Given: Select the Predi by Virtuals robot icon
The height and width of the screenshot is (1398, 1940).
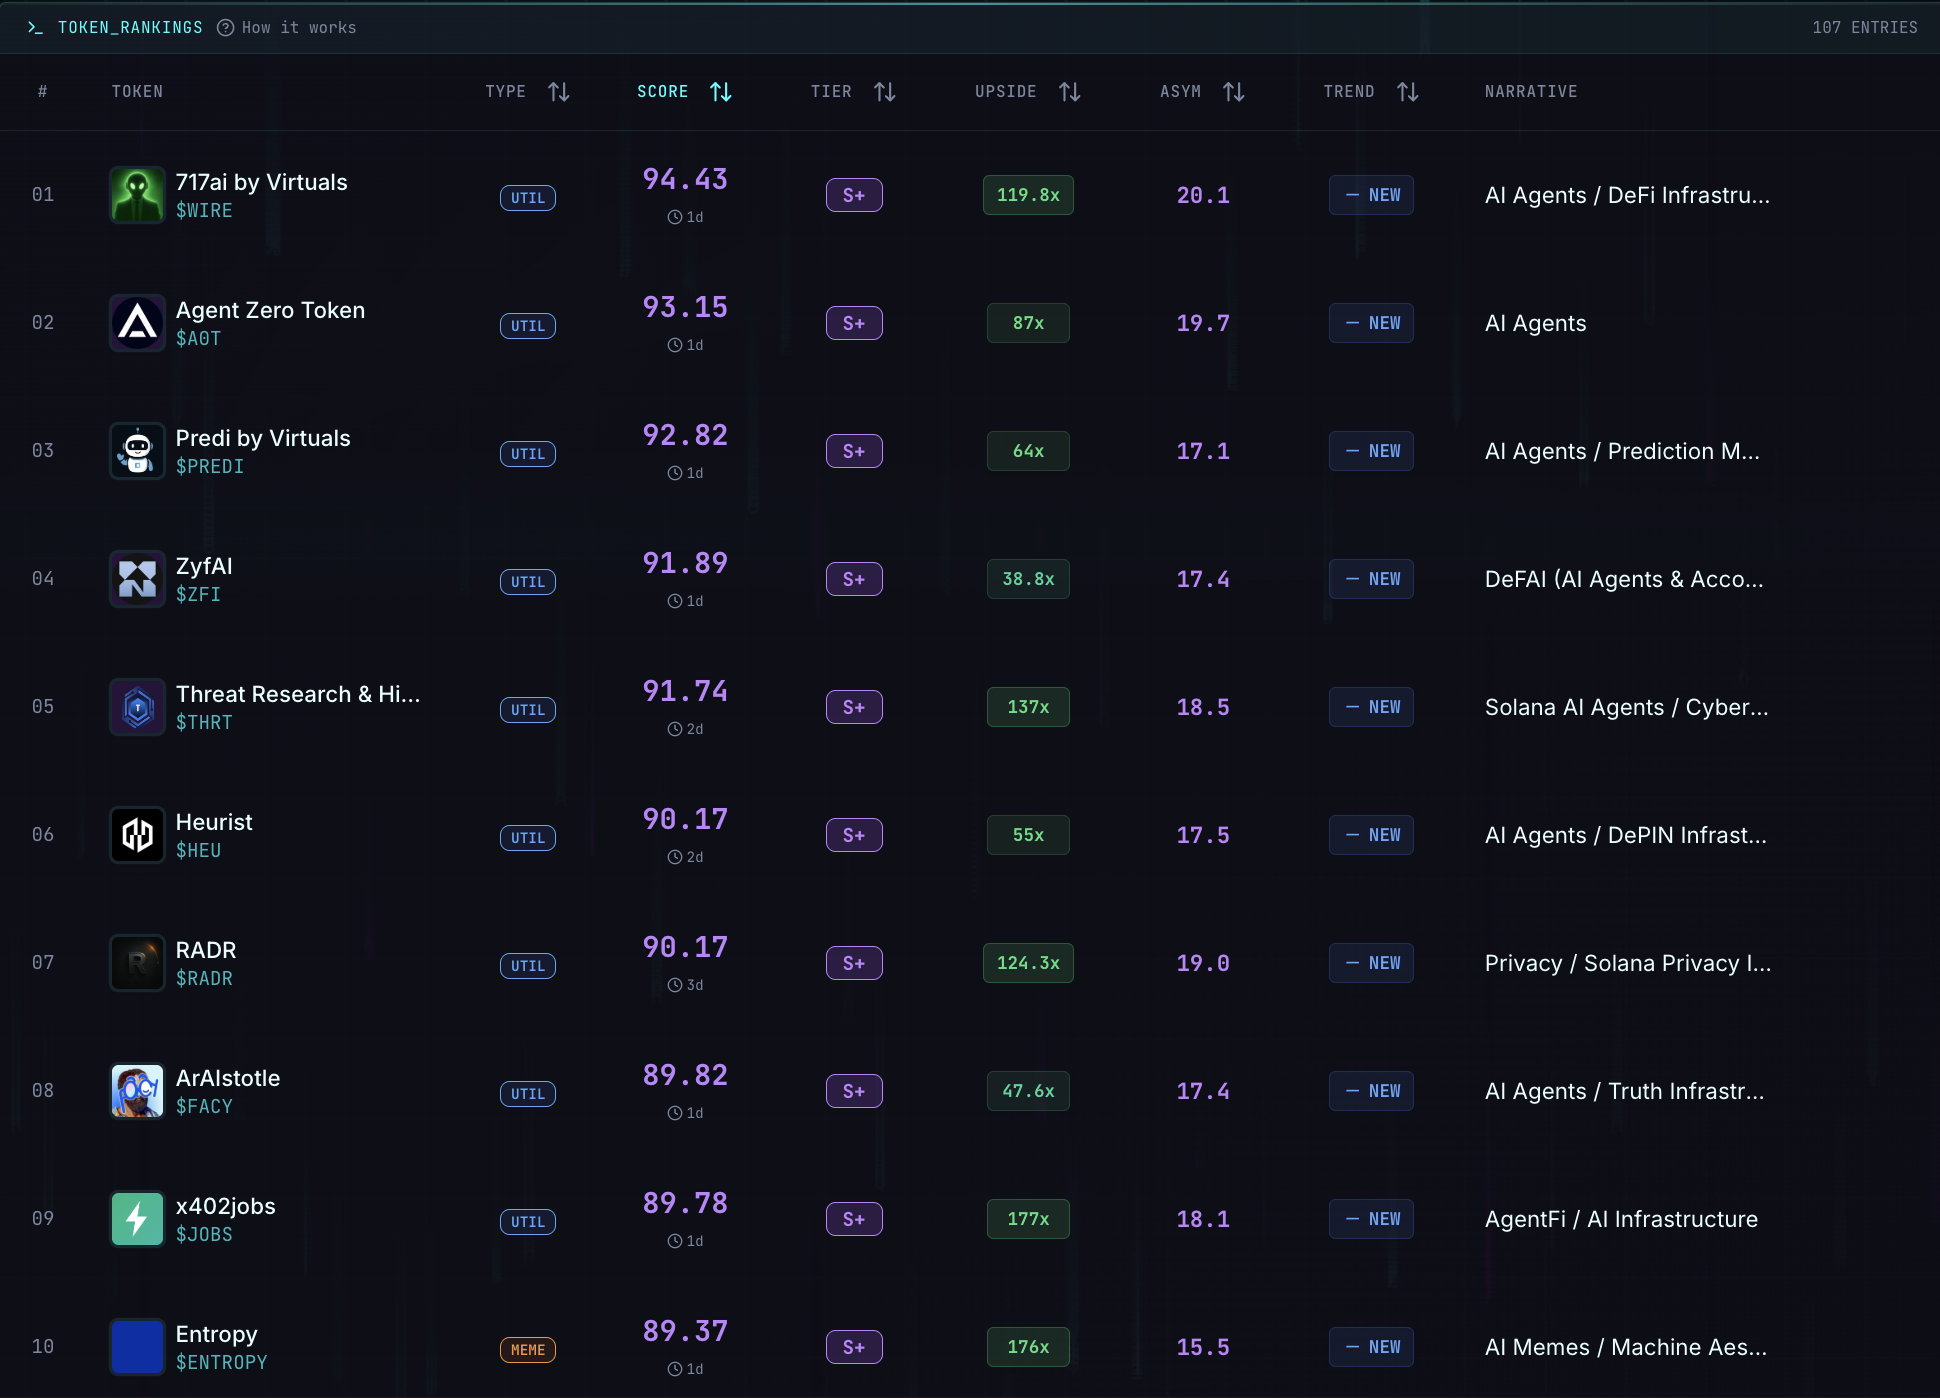Looking at the screenshot, I should click(x=137, y=451).
